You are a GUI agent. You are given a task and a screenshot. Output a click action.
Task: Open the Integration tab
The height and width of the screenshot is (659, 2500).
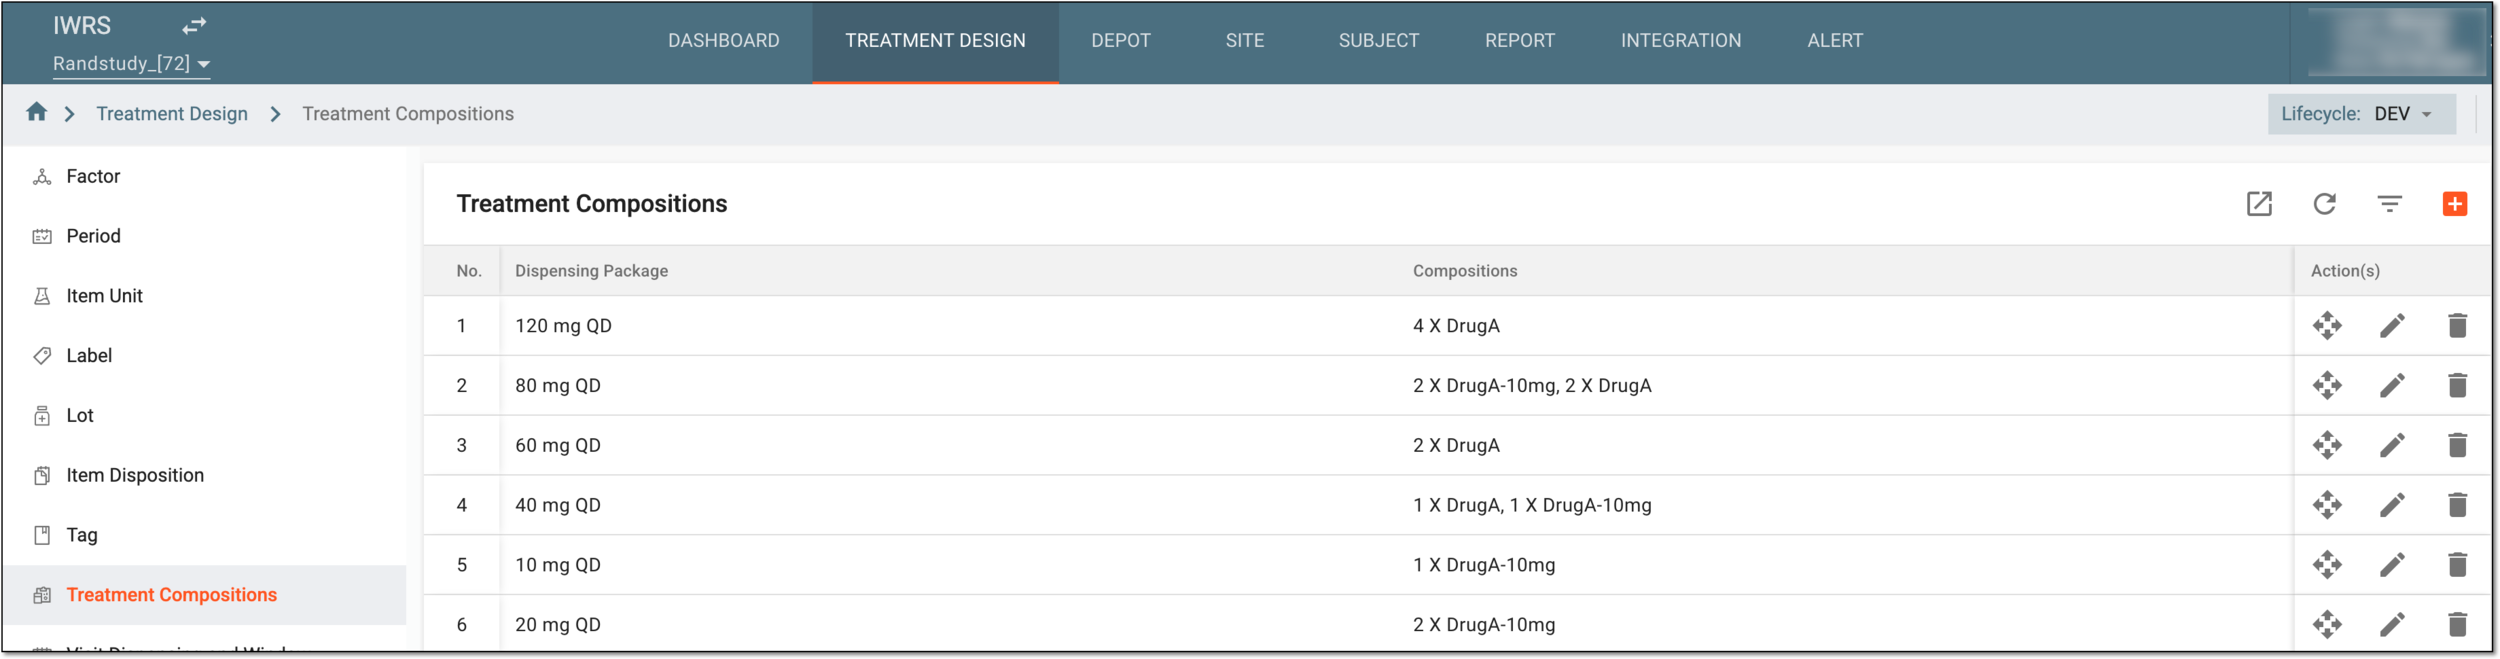(1680, 41)
